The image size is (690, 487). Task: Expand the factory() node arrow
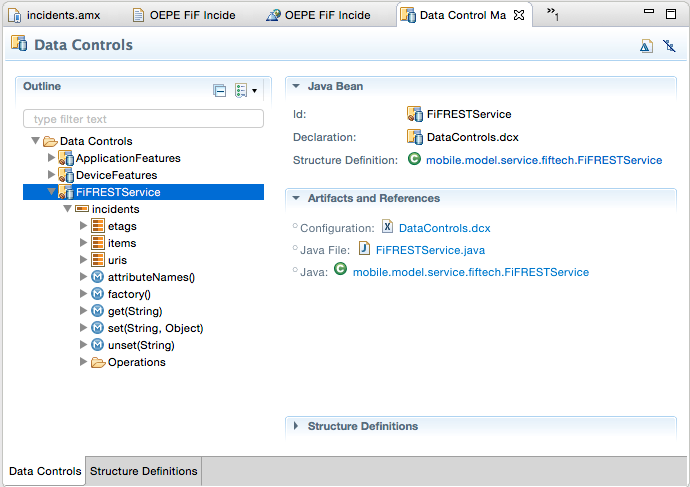[83, 293]
